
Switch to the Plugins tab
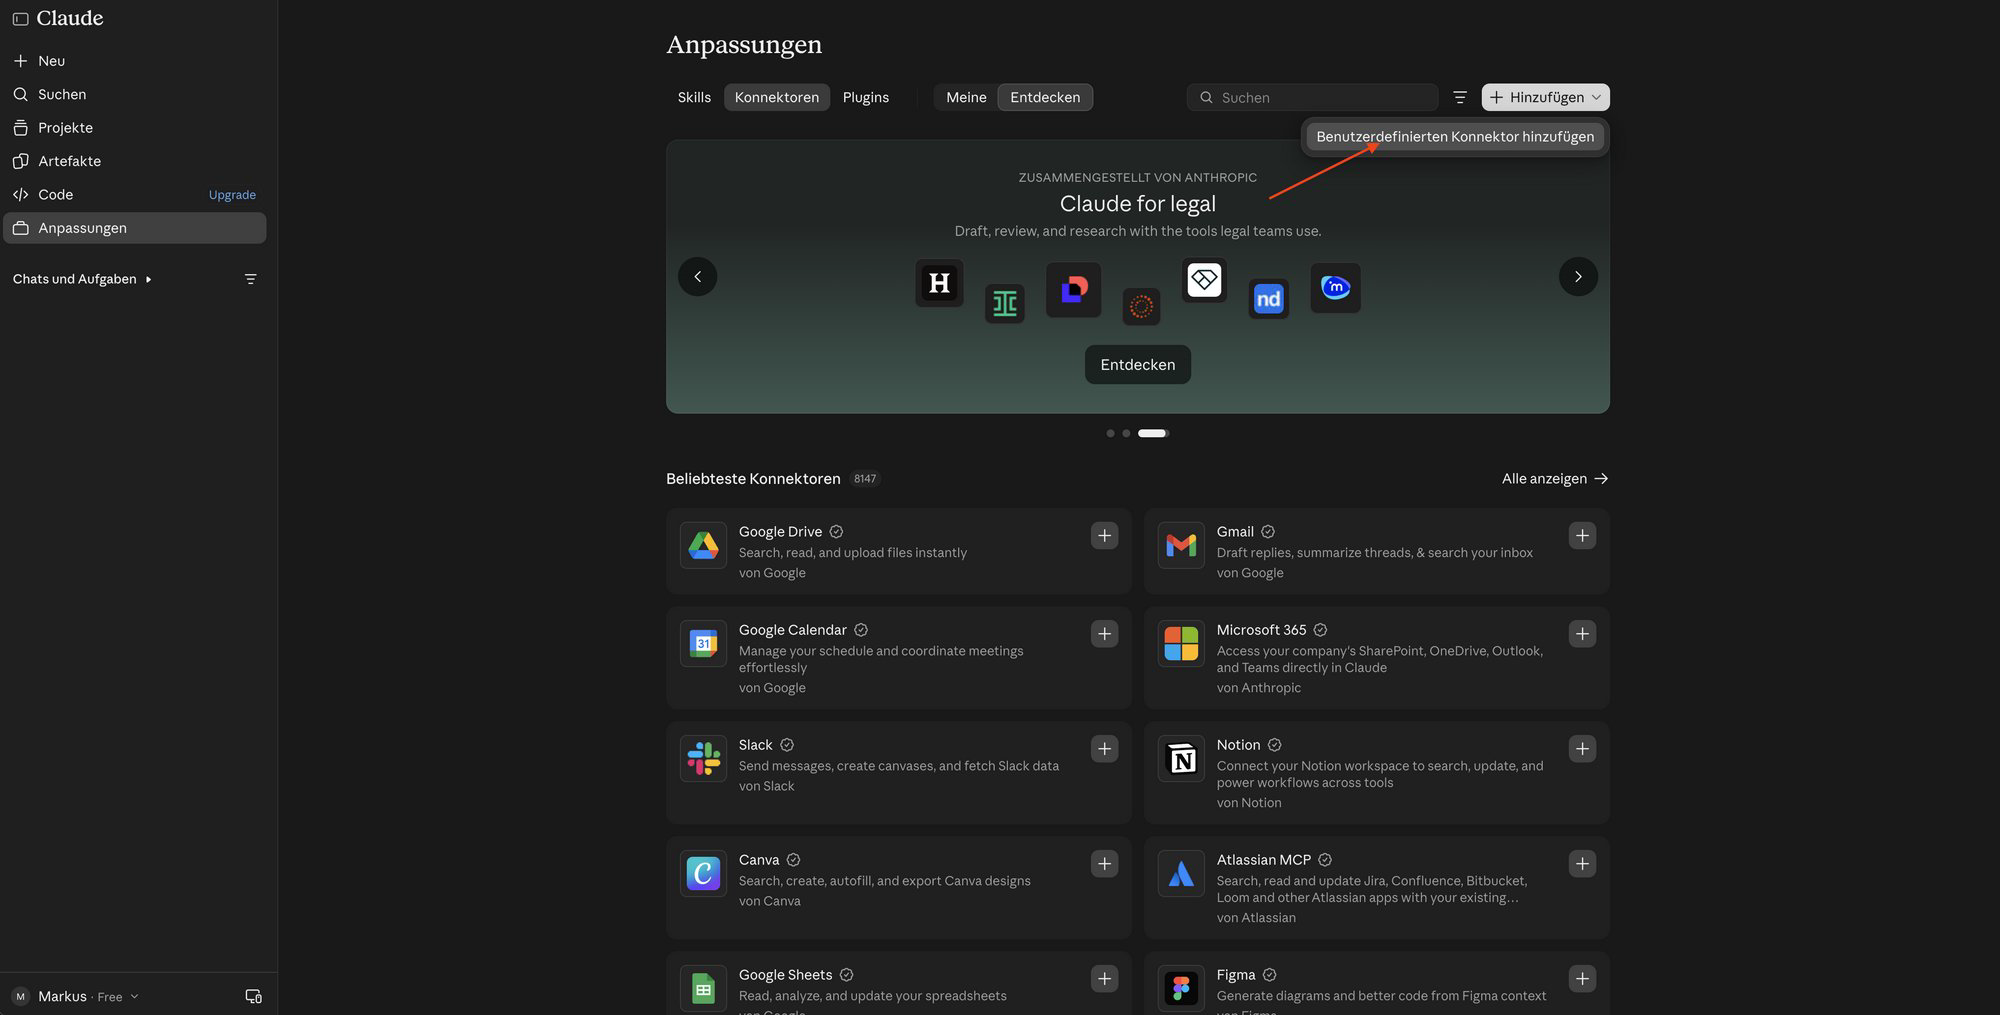pyautogui.click(x=866, y=97)
